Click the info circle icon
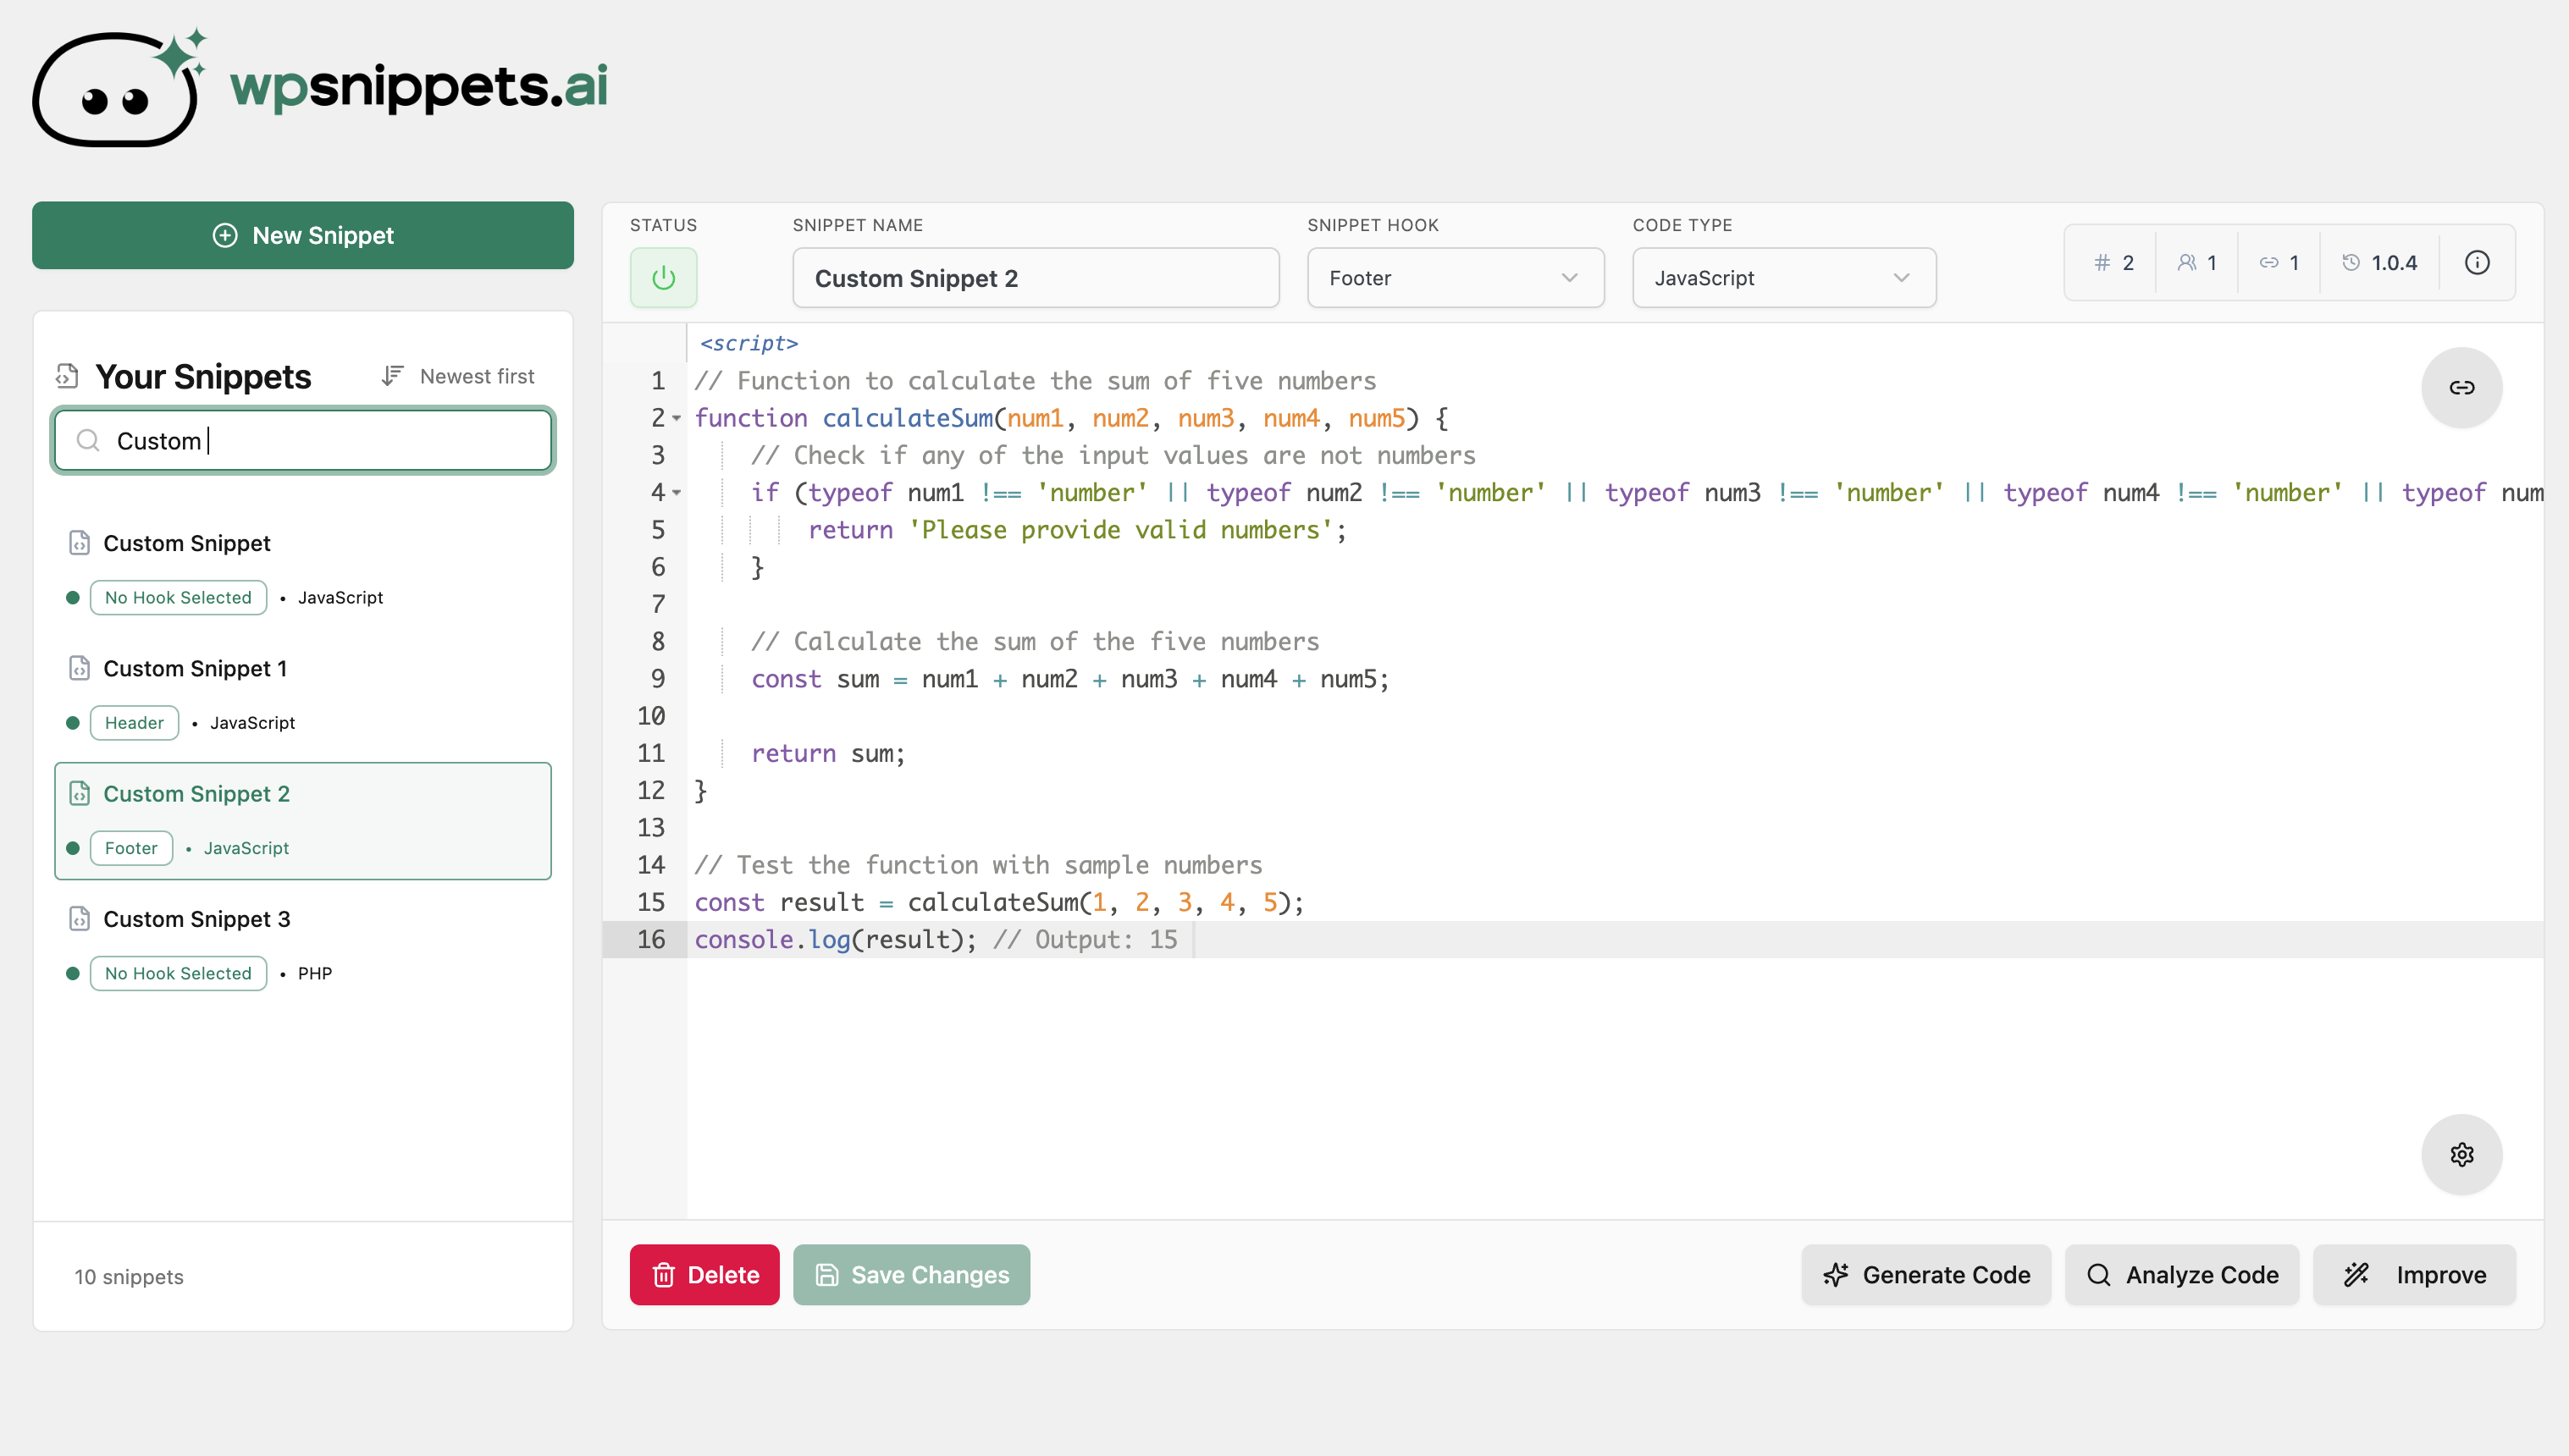Screen dimensions: 2569x1456 click(2476, 263)
